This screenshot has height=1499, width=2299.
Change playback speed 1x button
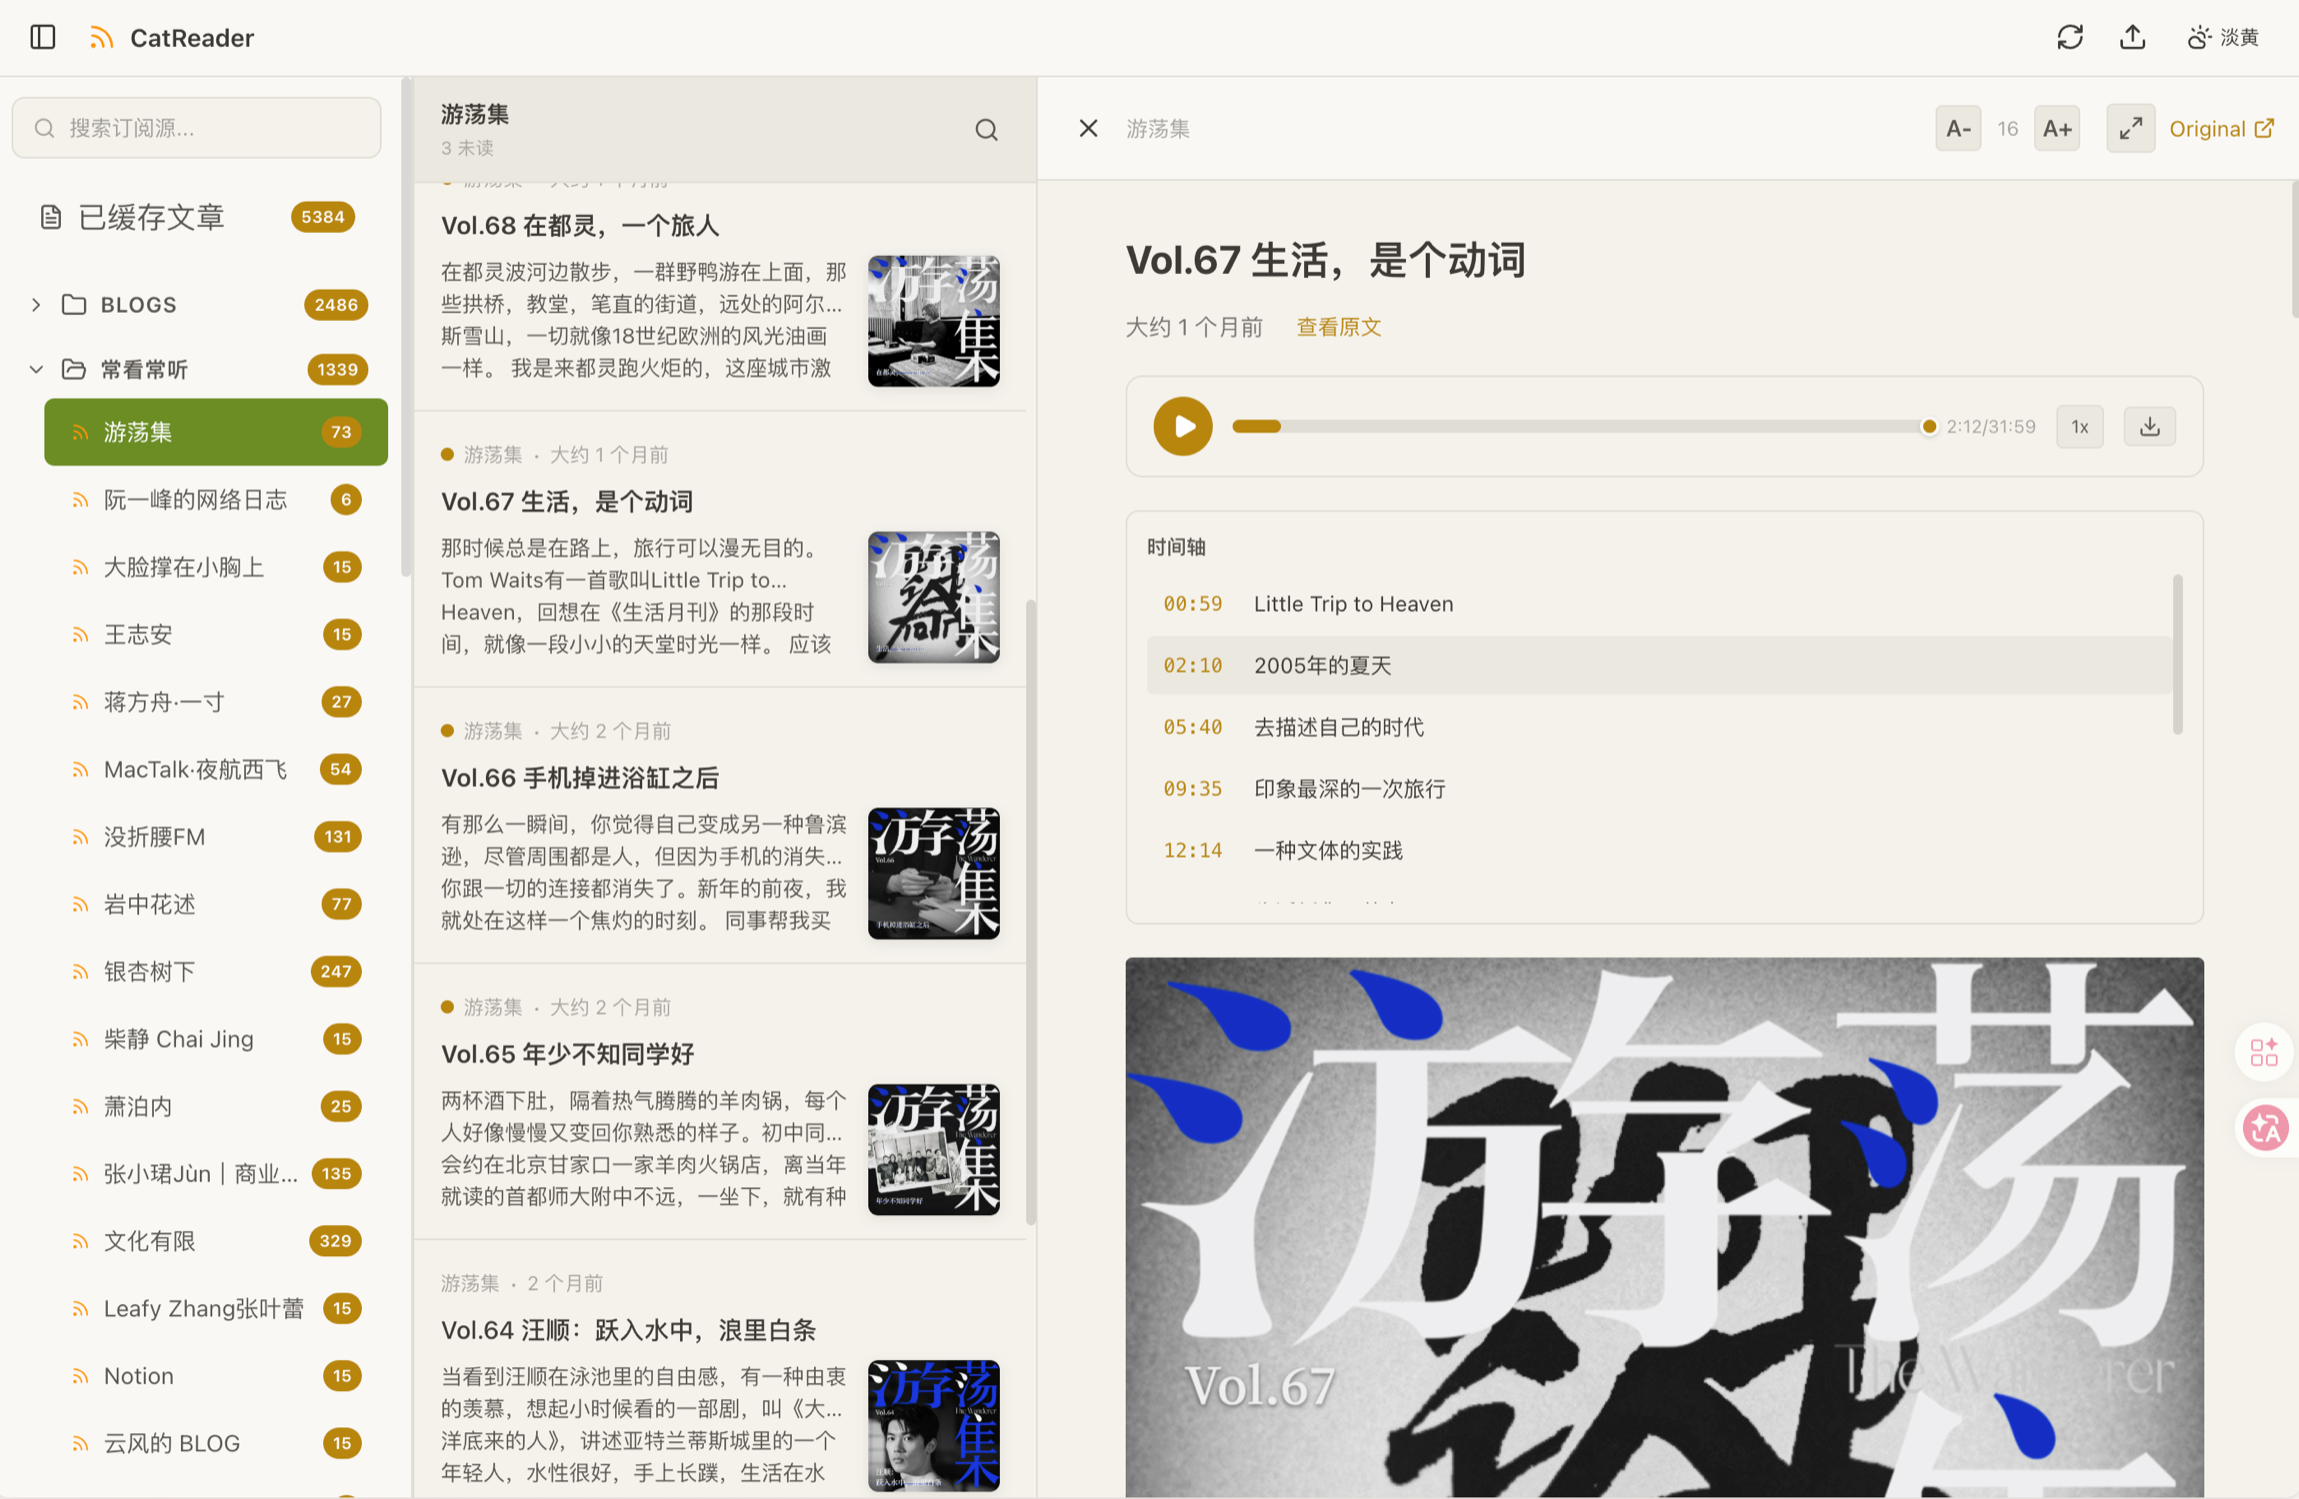coord(2079,427)
